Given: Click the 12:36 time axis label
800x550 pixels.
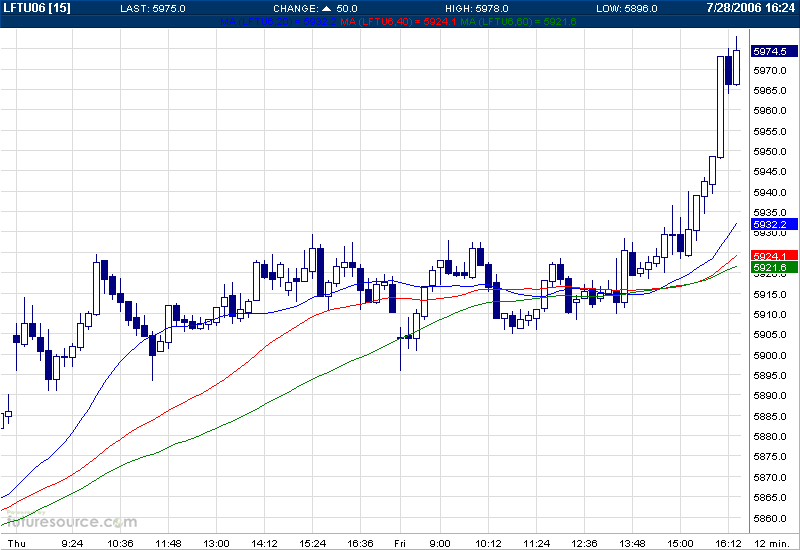Looking at the screenshot, I should pyautogui.click(x=584, y=543).
